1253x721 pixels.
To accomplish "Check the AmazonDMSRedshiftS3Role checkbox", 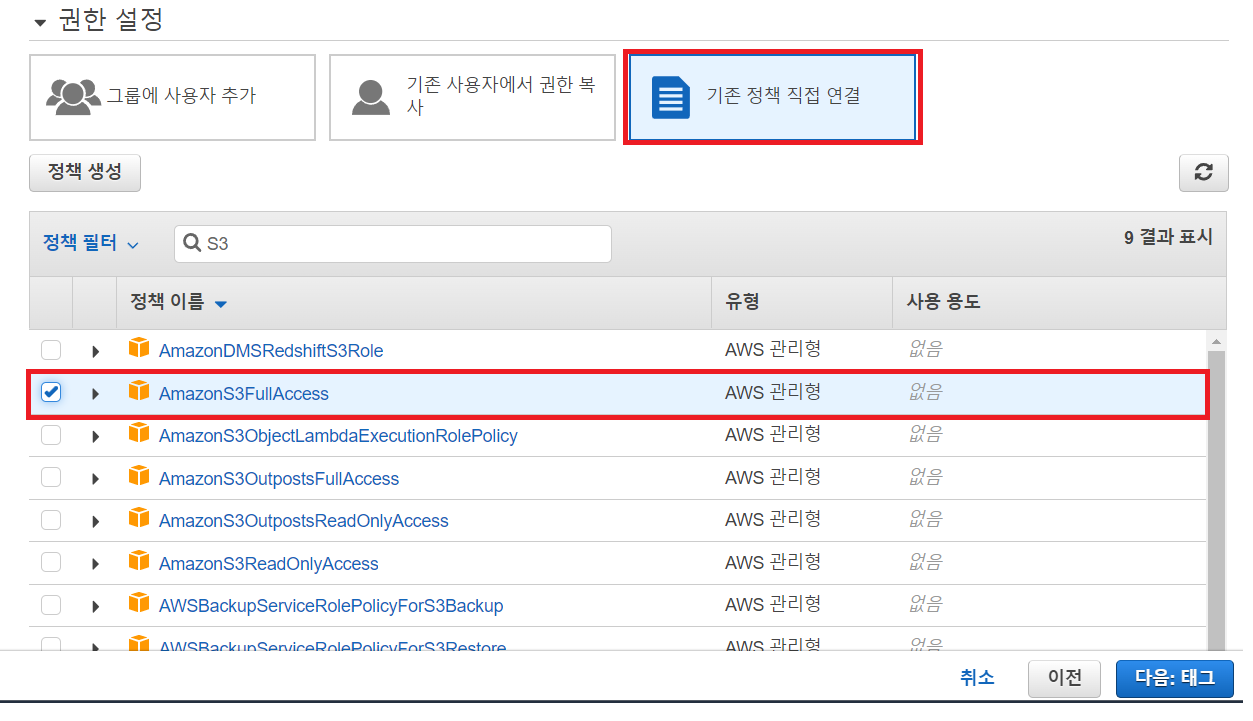I will click(51, 350).
